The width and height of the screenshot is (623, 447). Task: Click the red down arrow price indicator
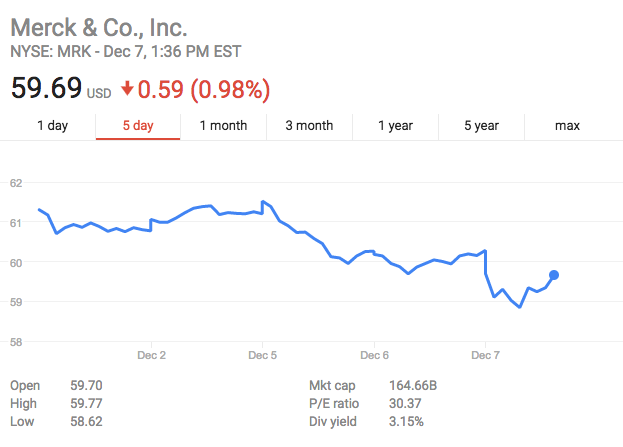click(x=127, y=89)
